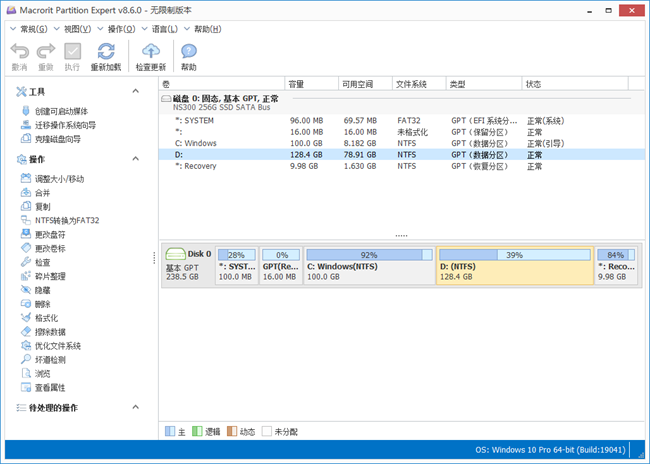Run Bad sector test (坏道检测)
Viewport: 650px width, 464px height.
tap(44, 360)
